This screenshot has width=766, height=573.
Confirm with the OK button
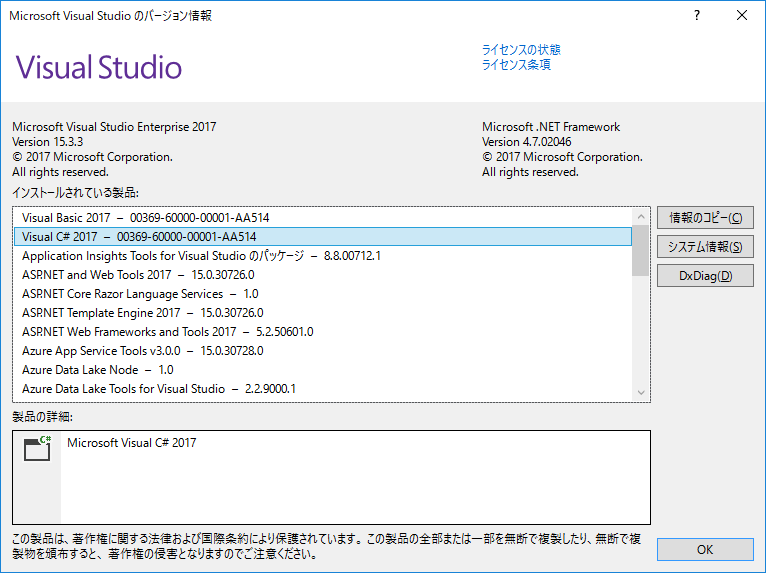pyautogui.click(x=705, y=550)
